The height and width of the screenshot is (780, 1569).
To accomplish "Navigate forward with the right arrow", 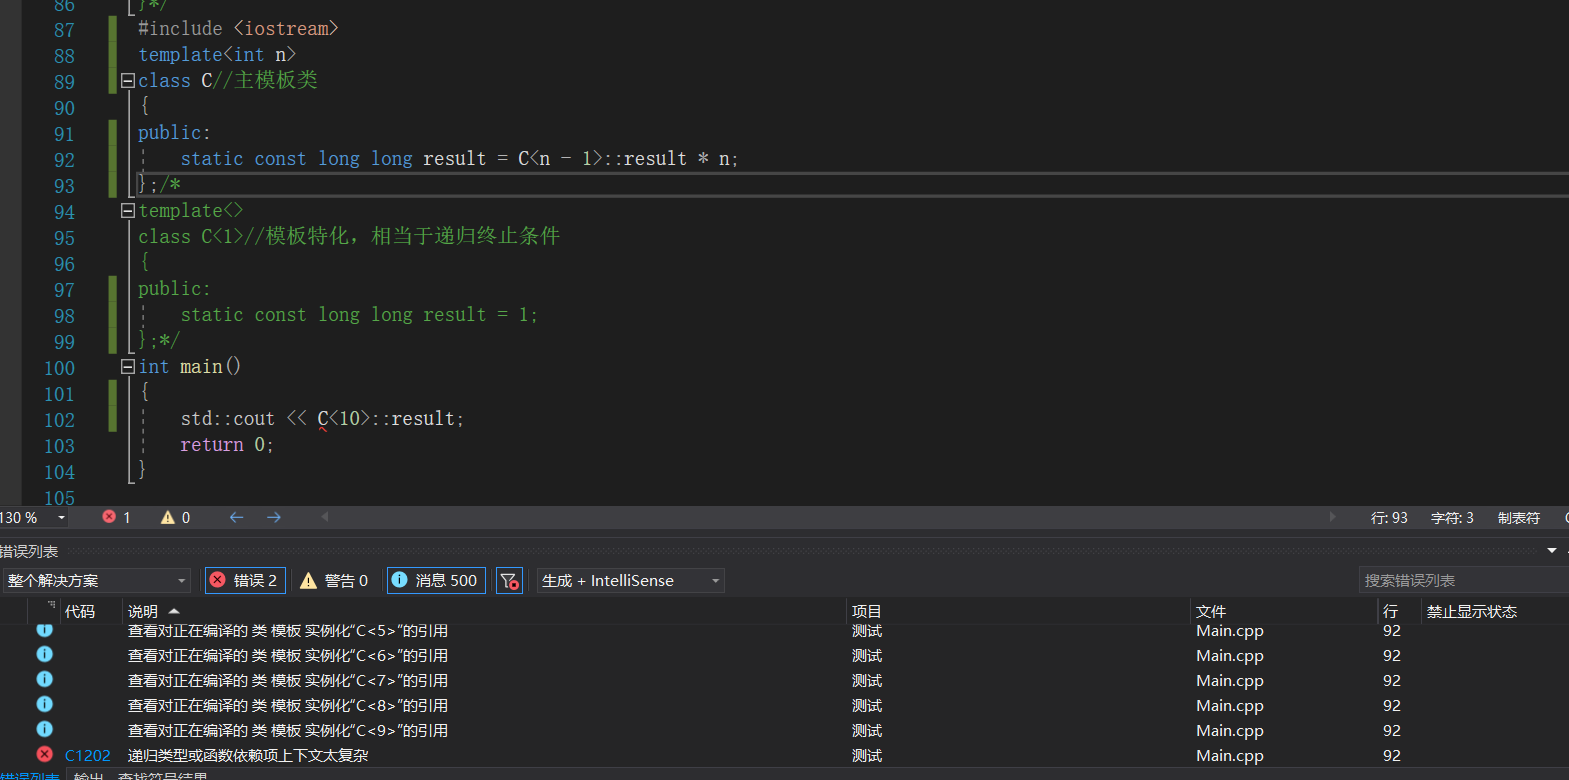I will [x=274, y=517].
